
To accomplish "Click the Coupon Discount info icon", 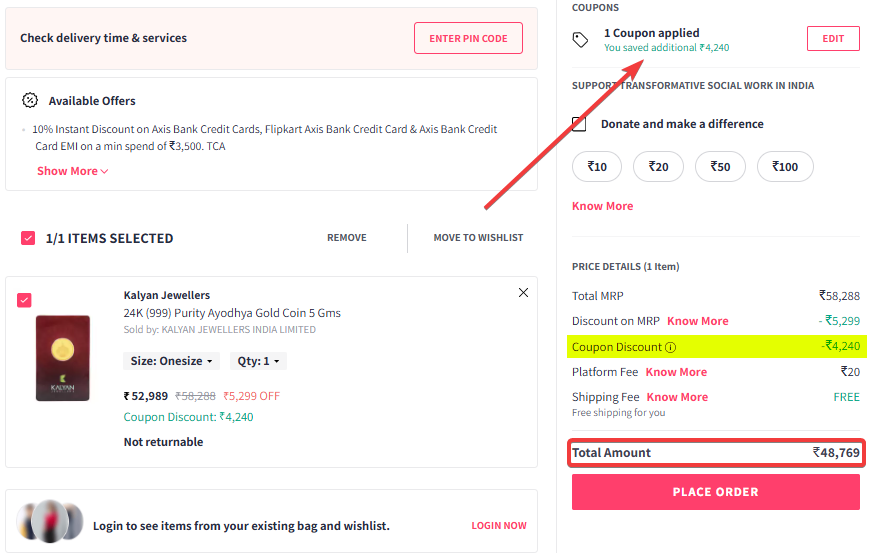I will tap(670, 348).
